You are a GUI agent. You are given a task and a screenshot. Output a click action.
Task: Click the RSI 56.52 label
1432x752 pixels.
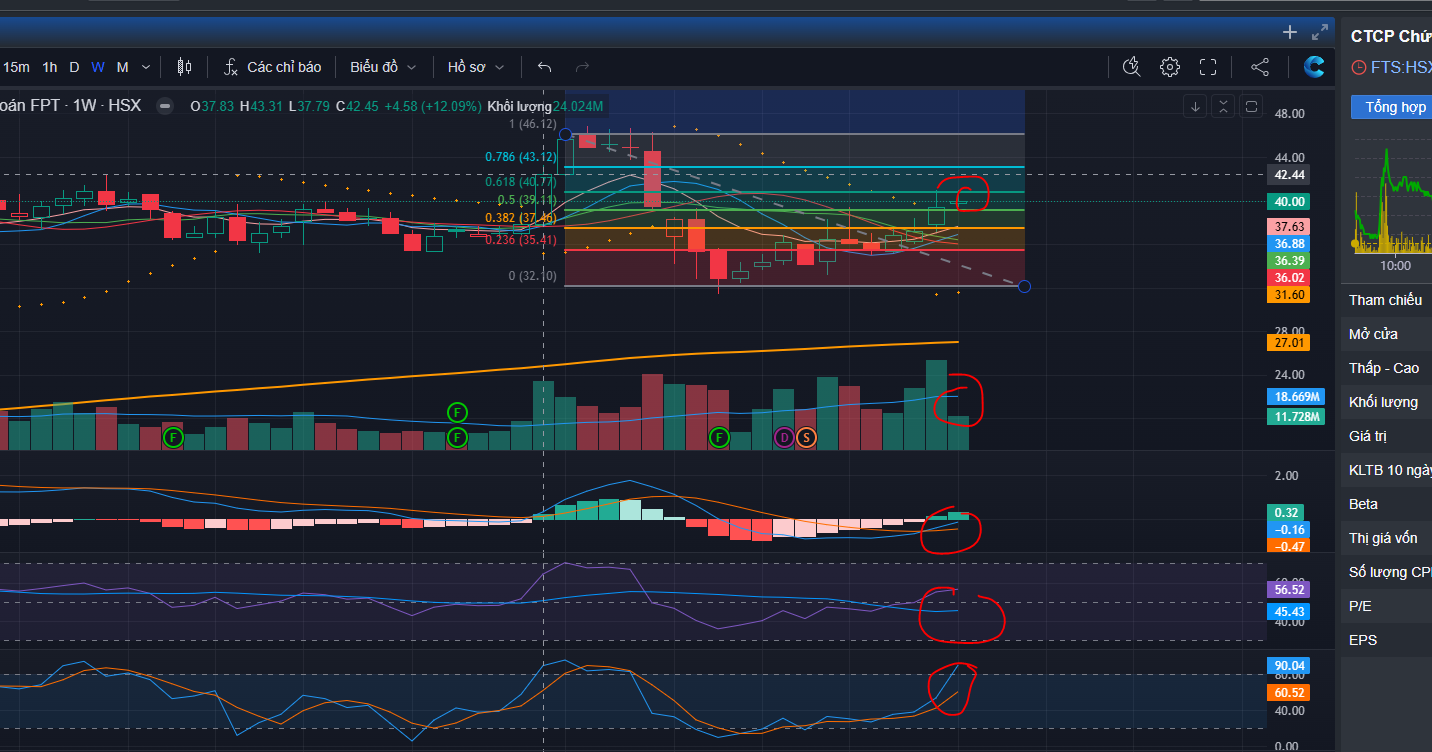point(1287,590)
